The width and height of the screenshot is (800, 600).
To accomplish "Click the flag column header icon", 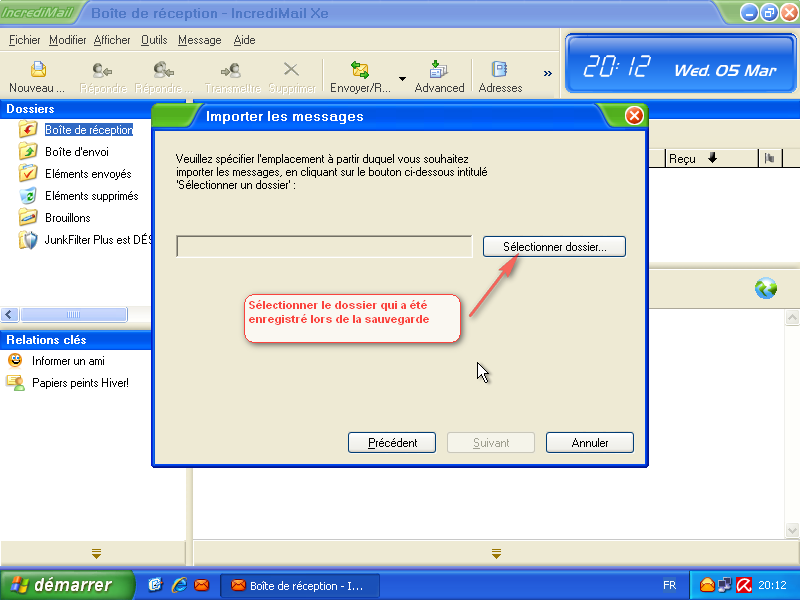I will [x=769, y=159].
